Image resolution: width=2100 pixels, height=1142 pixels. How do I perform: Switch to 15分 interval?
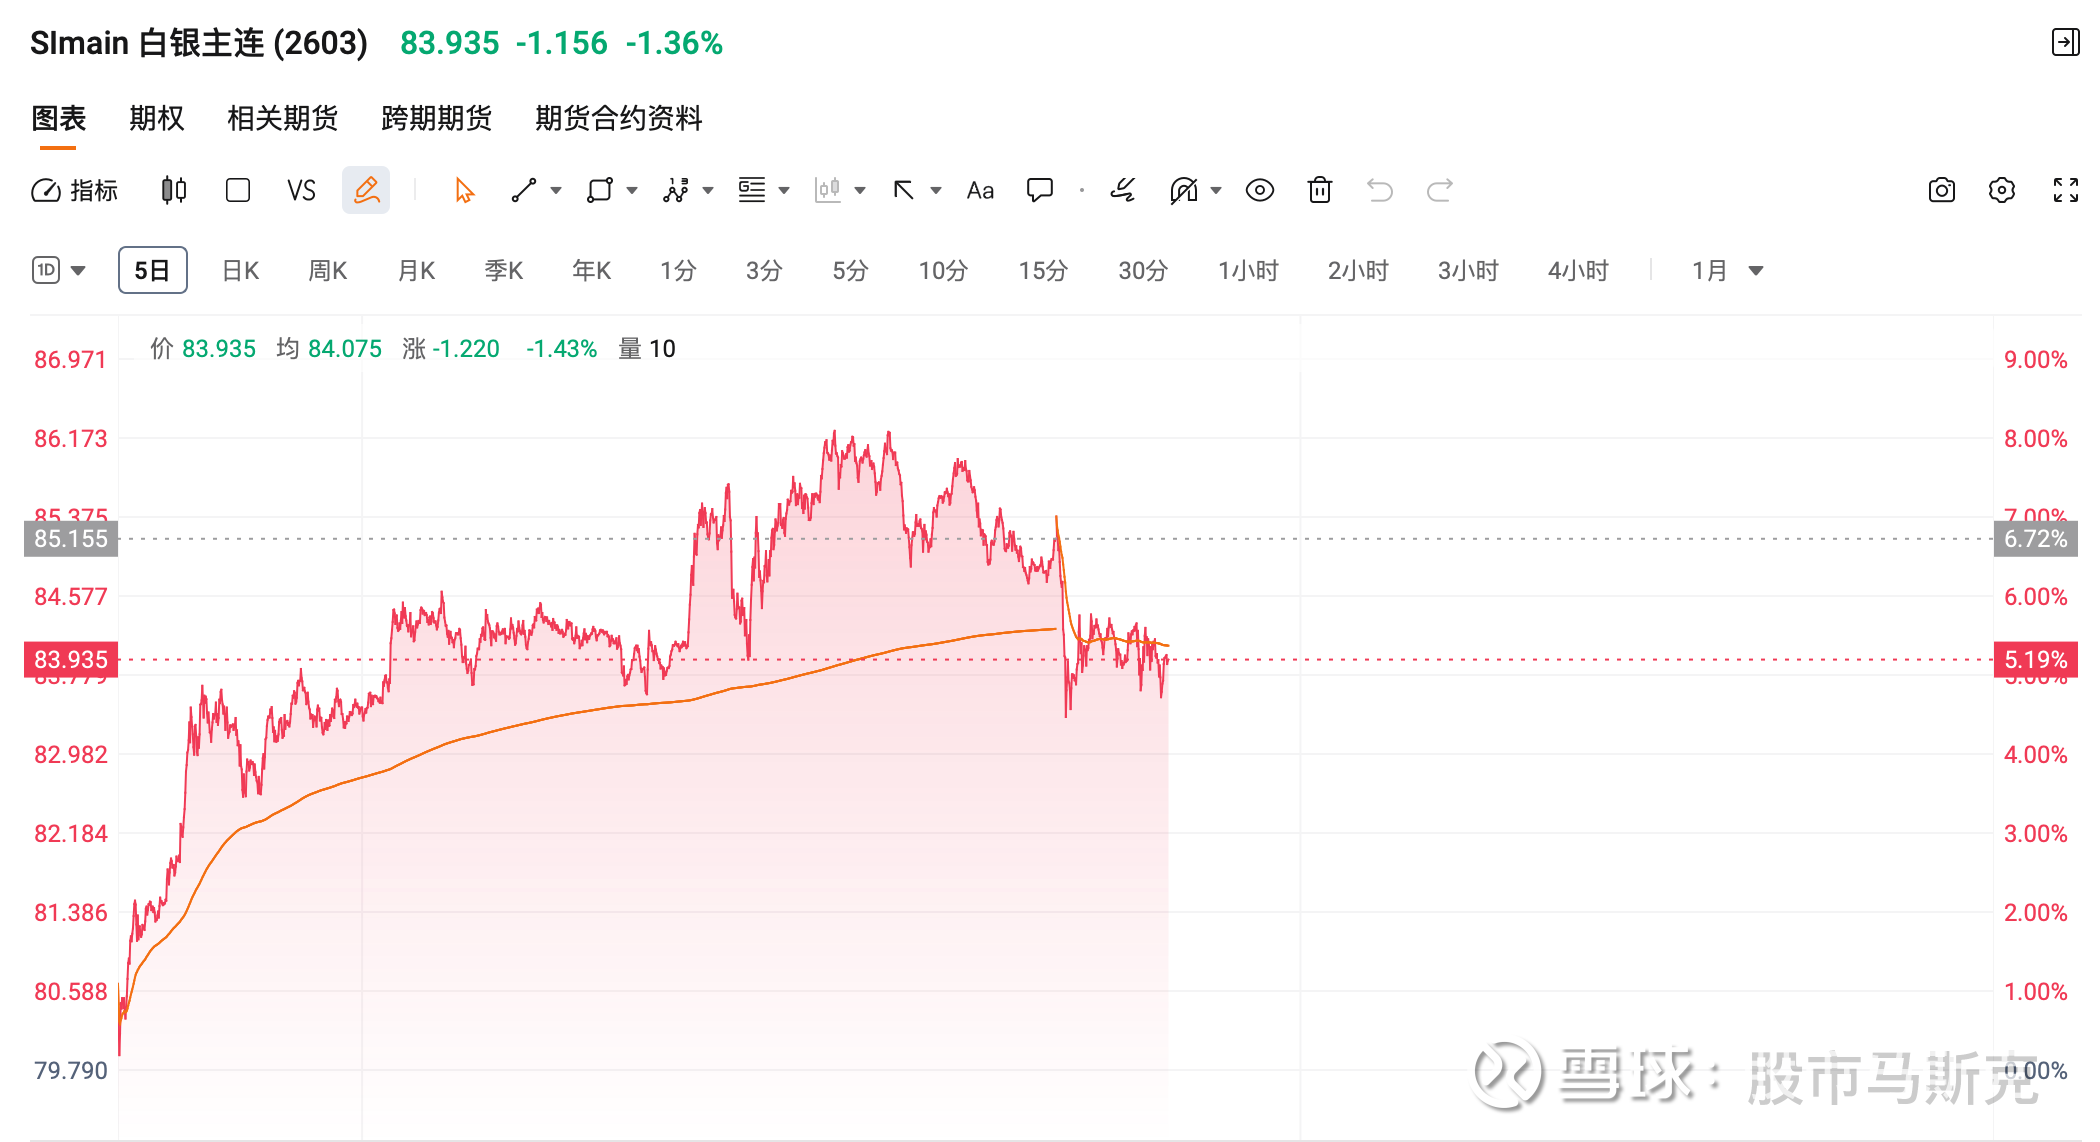click(x=1042, y=270)
